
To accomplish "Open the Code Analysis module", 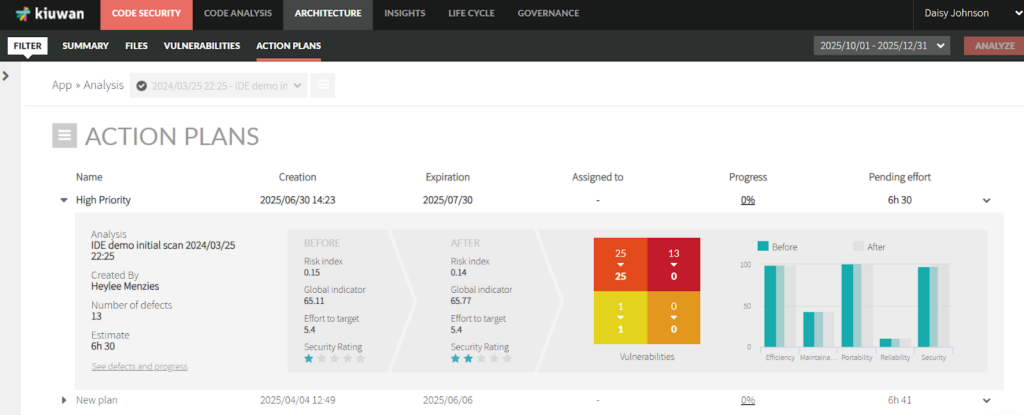I will click(x=238, y=14).
